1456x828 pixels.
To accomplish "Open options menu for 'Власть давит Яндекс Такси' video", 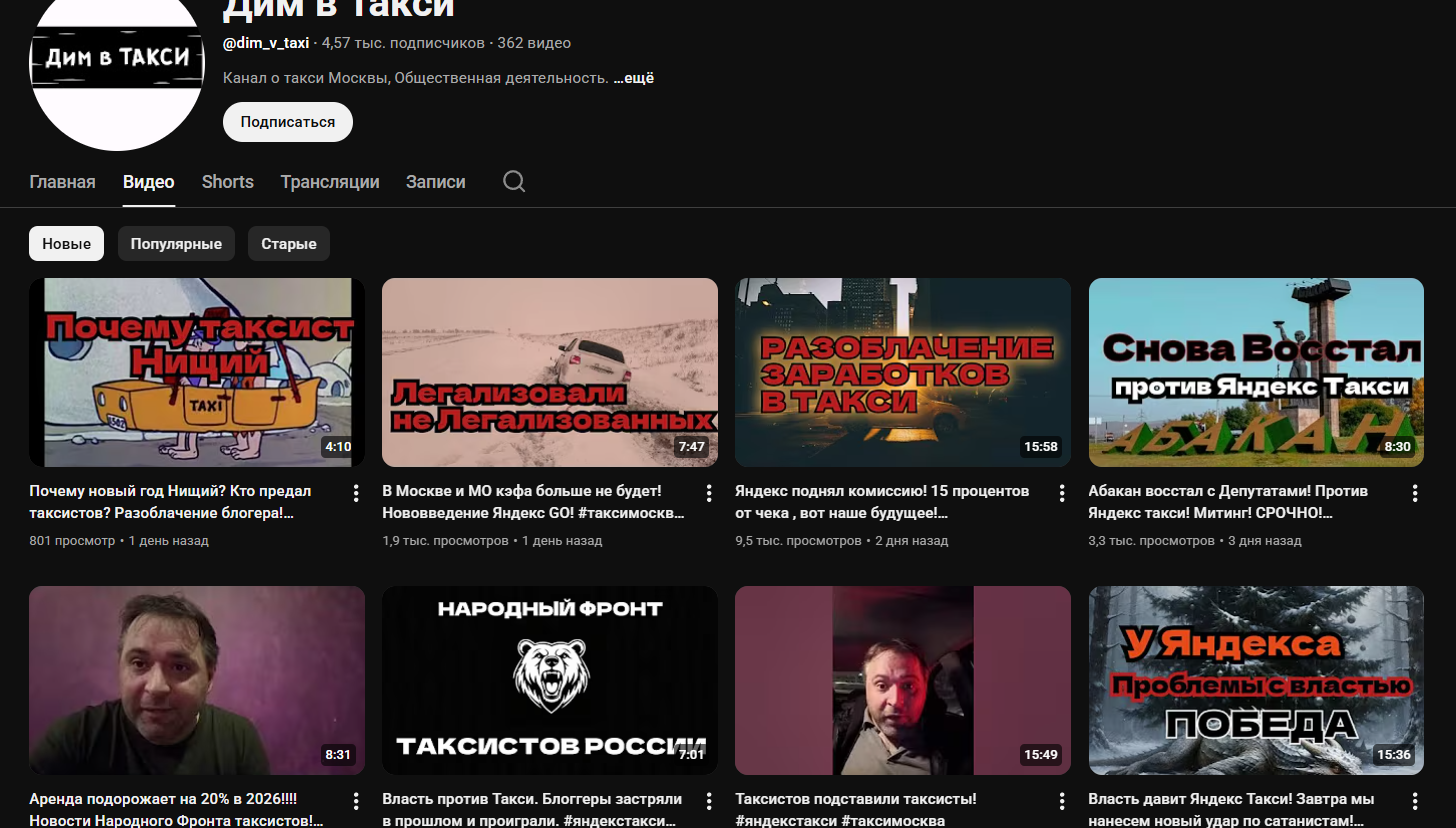I will click(x=1415, y=801).
